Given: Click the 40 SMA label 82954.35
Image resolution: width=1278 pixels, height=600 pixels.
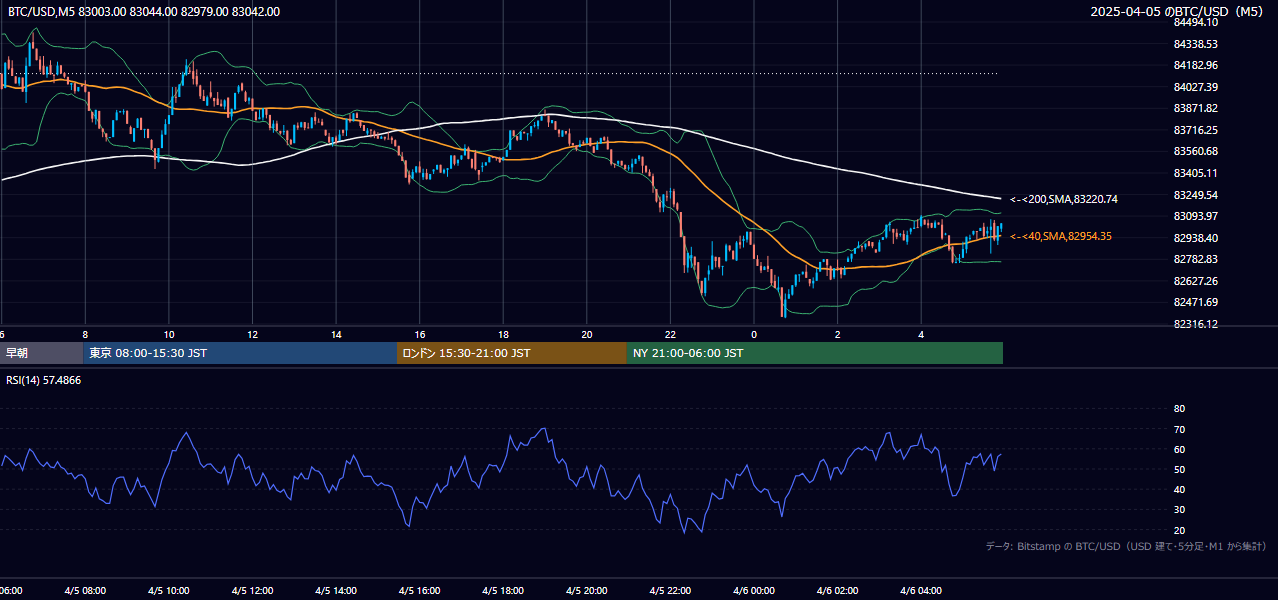Looking at the screenshot, I should coord(1061,237).
